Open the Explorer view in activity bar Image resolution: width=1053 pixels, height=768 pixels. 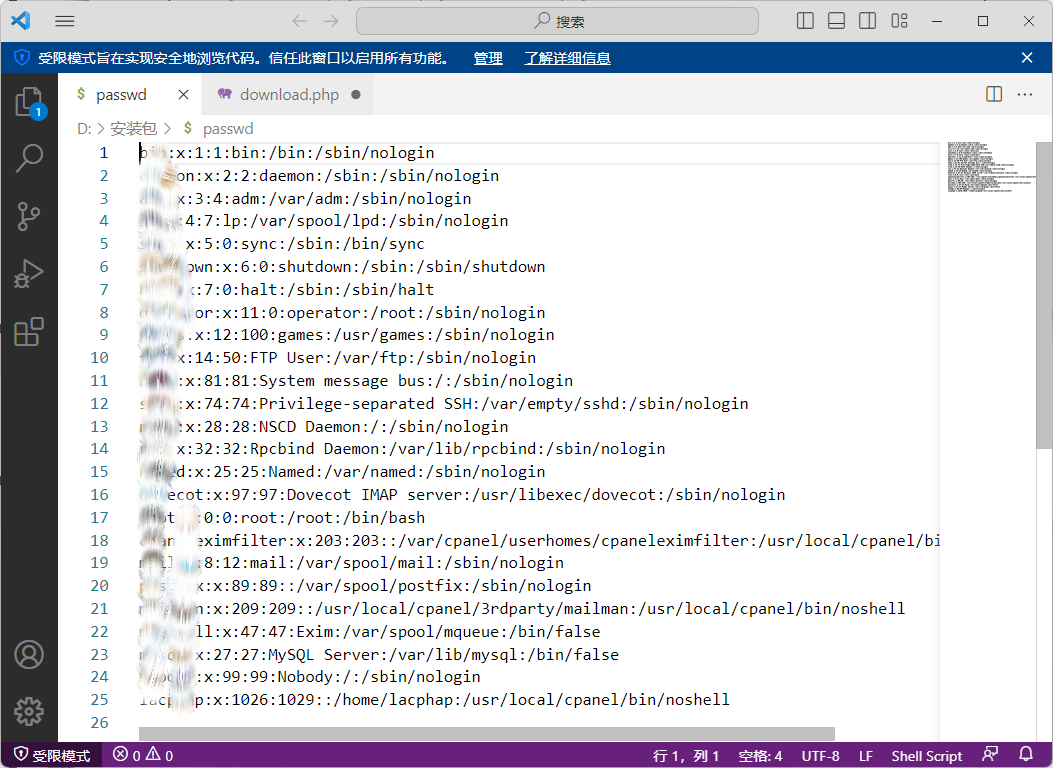tap(29, 103)
